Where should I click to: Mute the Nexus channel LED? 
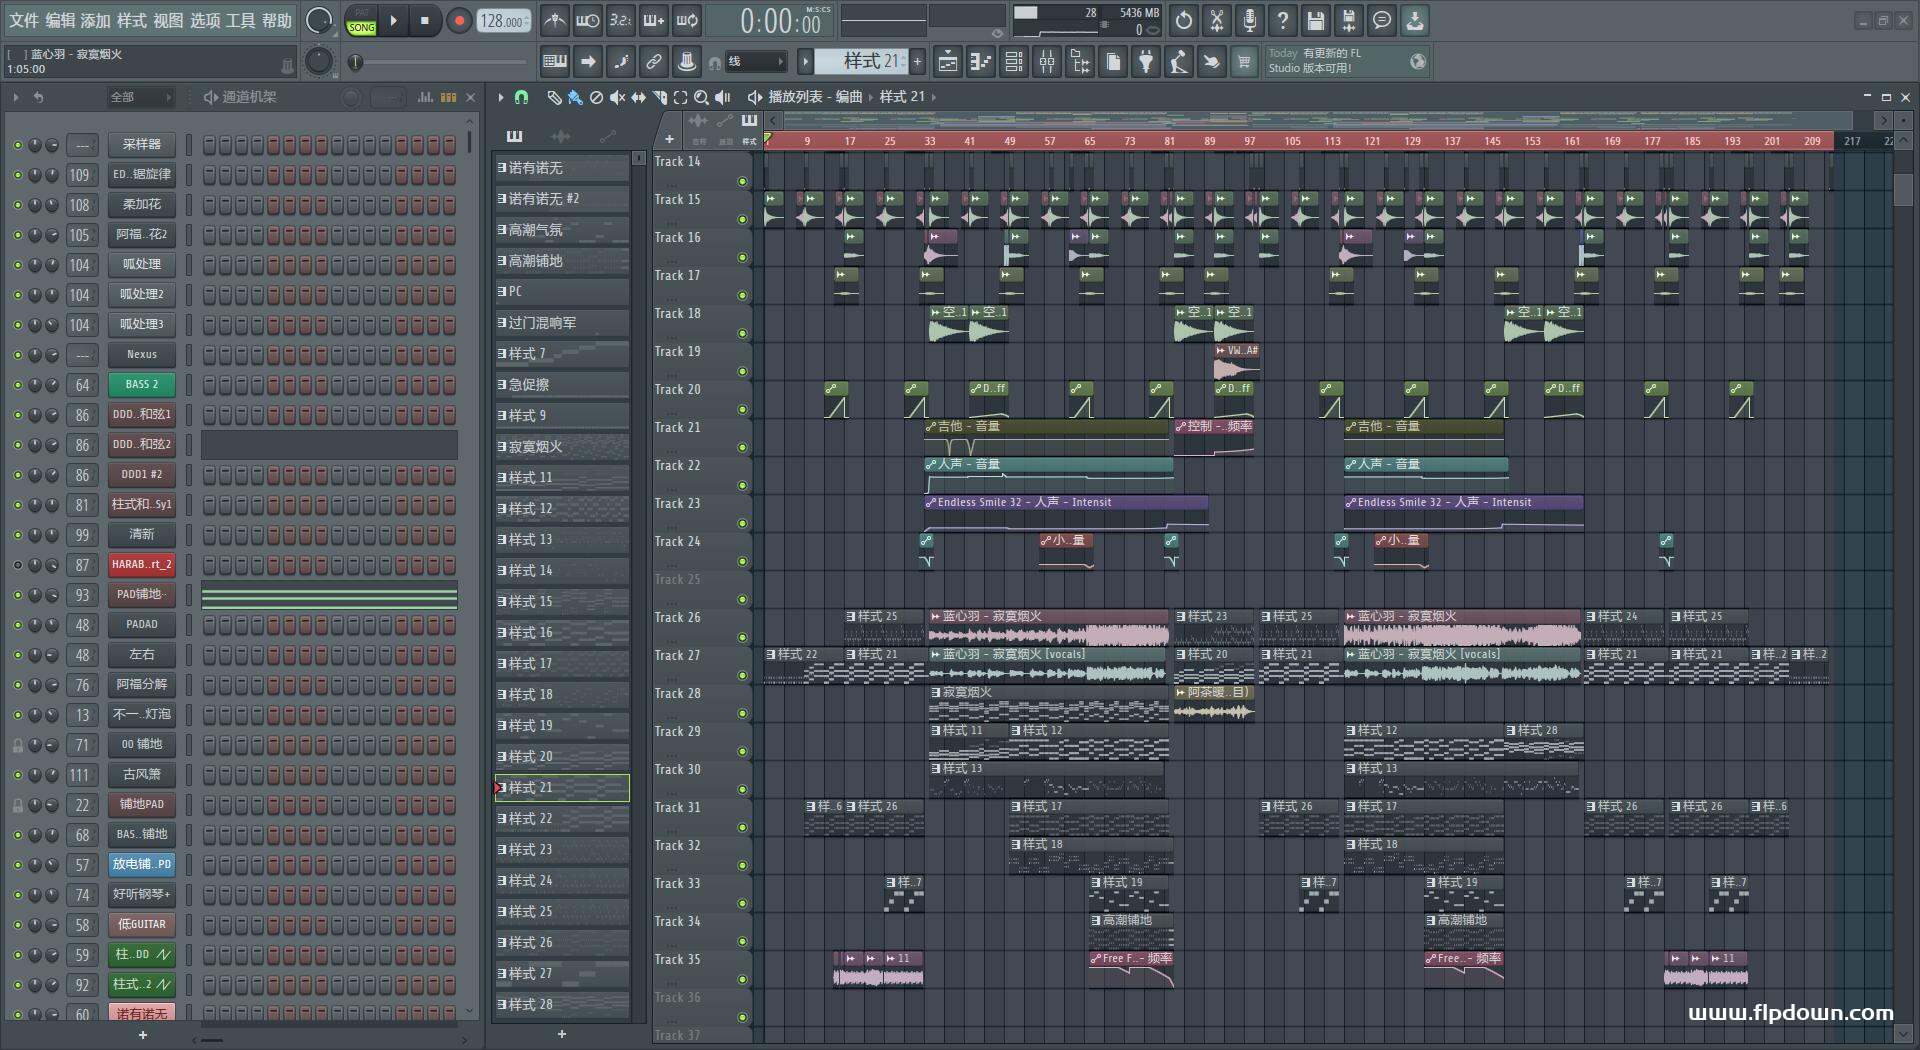(x=17, y=355)
